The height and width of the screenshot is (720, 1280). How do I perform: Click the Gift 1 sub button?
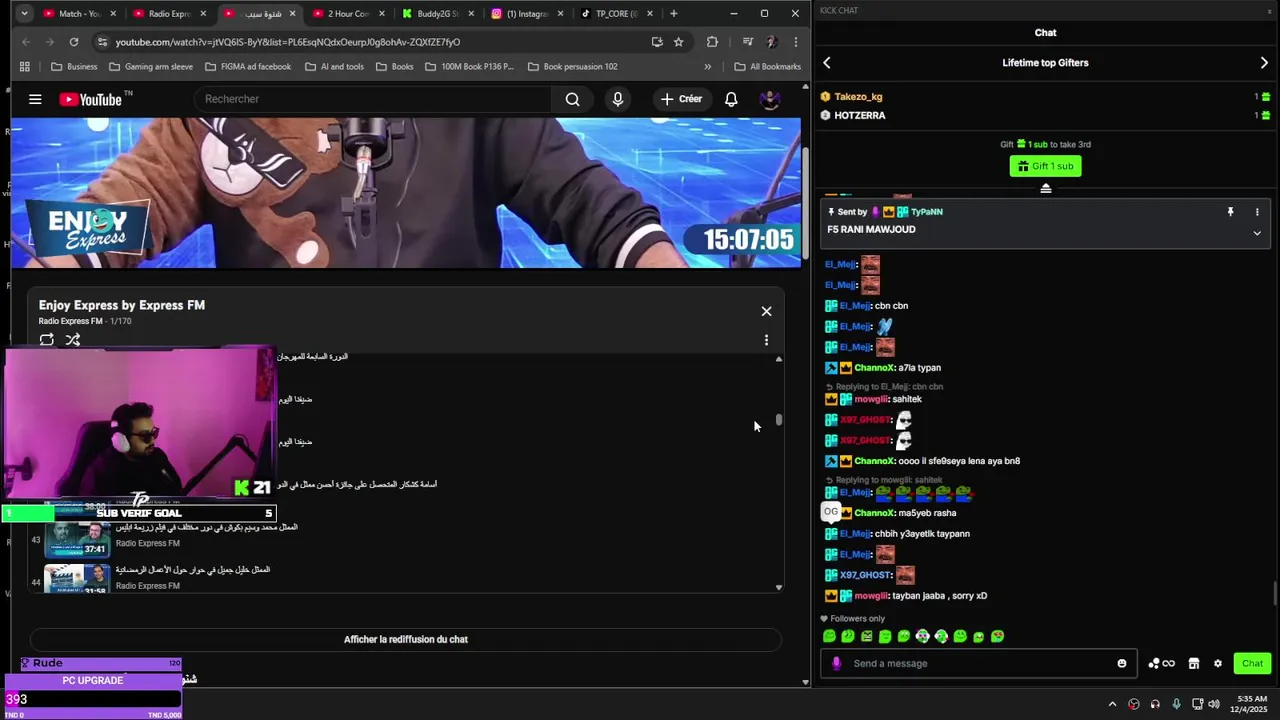pos(1045,166)
